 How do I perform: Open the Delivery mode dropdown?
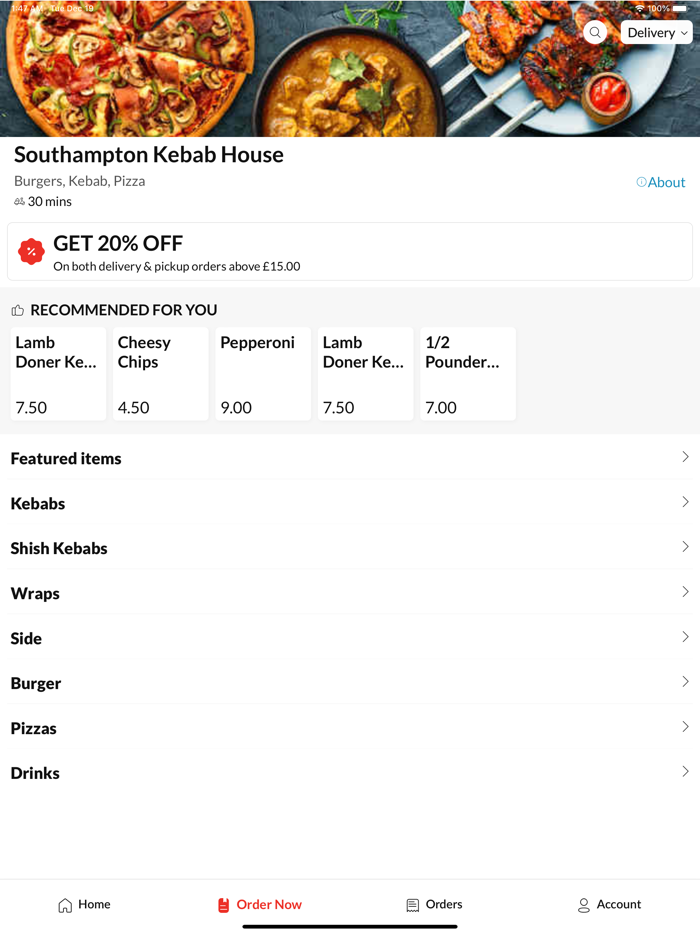click(656, 32)
